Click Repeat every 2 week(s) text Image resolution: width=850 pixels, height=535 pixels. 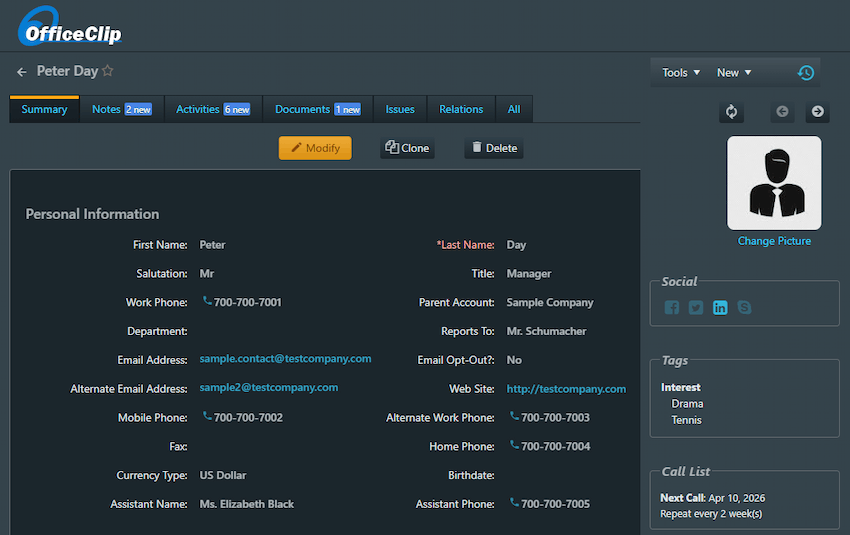tap(711, 514)
